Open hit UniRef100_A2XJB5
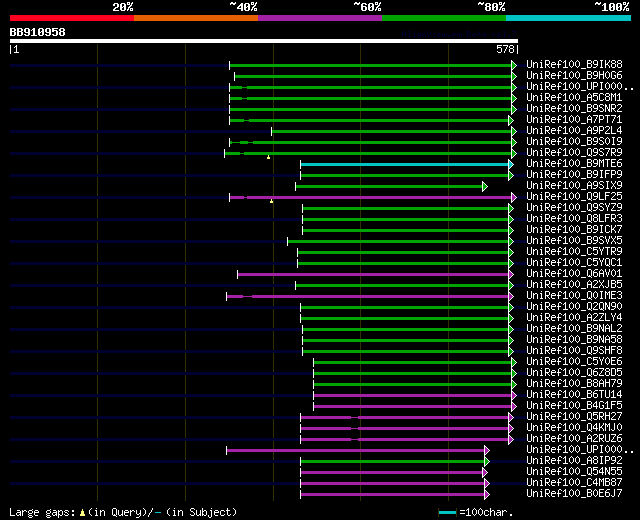640x520 pixels. coord(574,285)
